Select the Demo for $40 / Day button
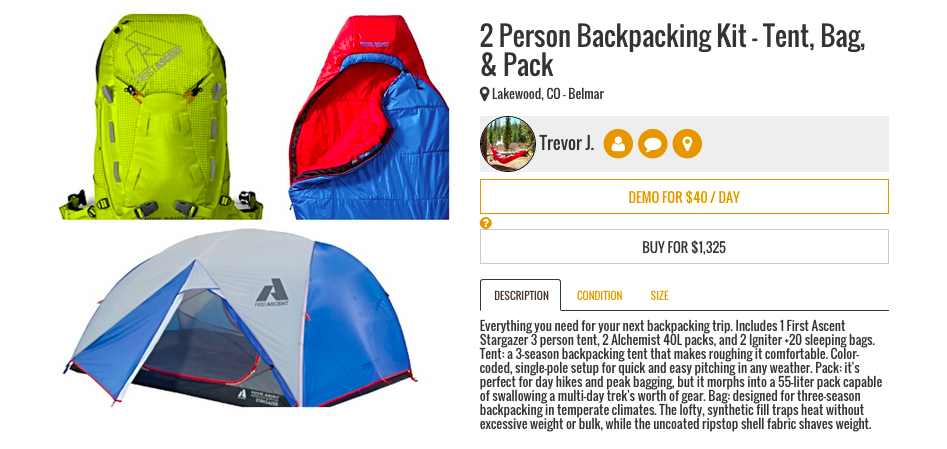Screen dimensions: 947x449 pyautogui.click(x=684, y=197)
